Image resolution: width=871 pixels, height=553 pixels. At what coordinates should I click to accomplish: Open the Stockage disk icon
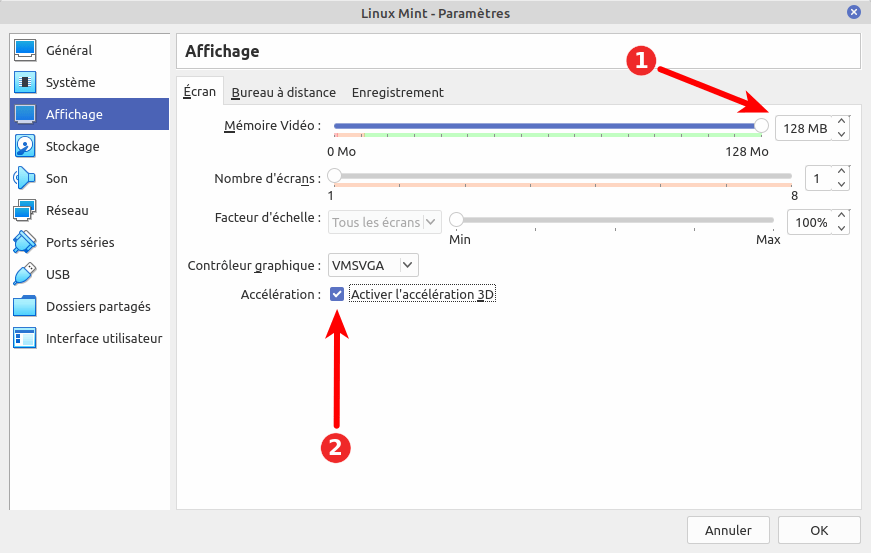coord(25,146)
